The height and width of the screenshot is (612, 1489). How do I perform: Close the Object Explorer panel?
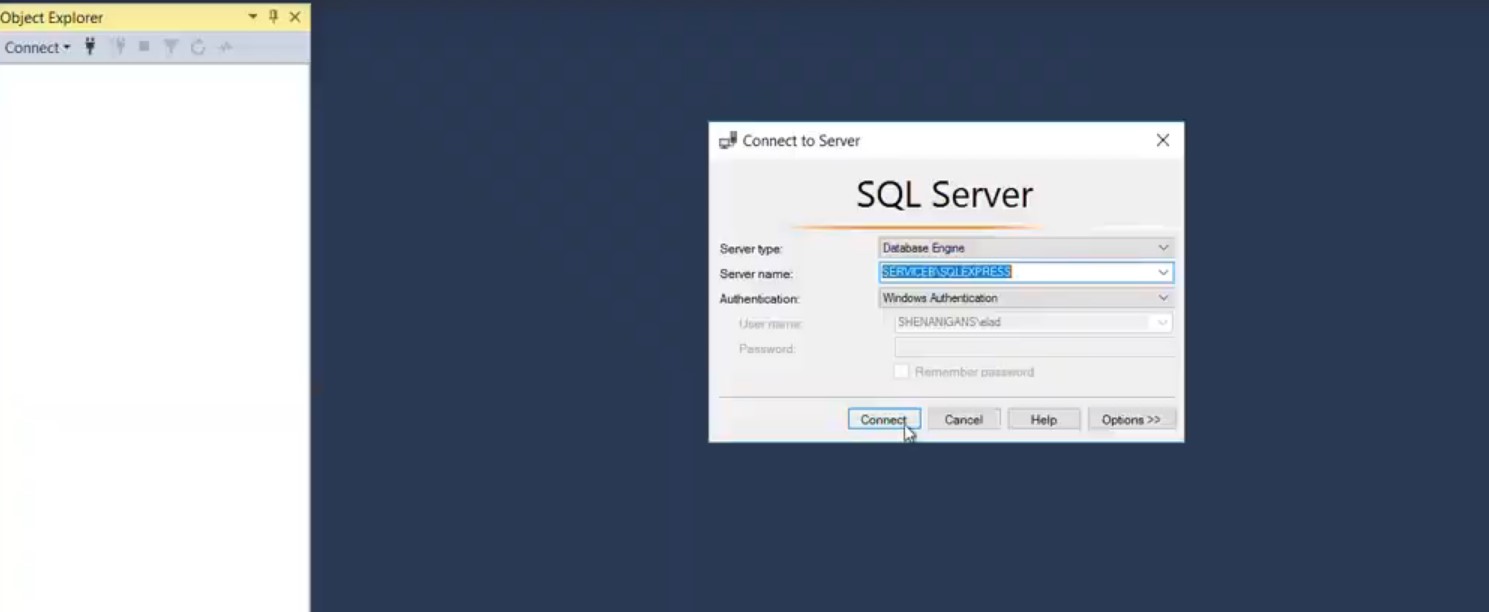click(295, 17)
